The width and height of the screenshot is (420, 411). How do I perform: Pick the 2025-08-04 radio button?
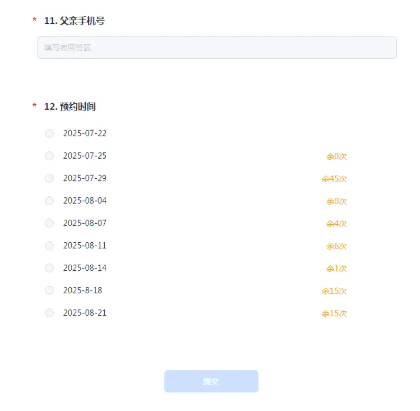49,201
